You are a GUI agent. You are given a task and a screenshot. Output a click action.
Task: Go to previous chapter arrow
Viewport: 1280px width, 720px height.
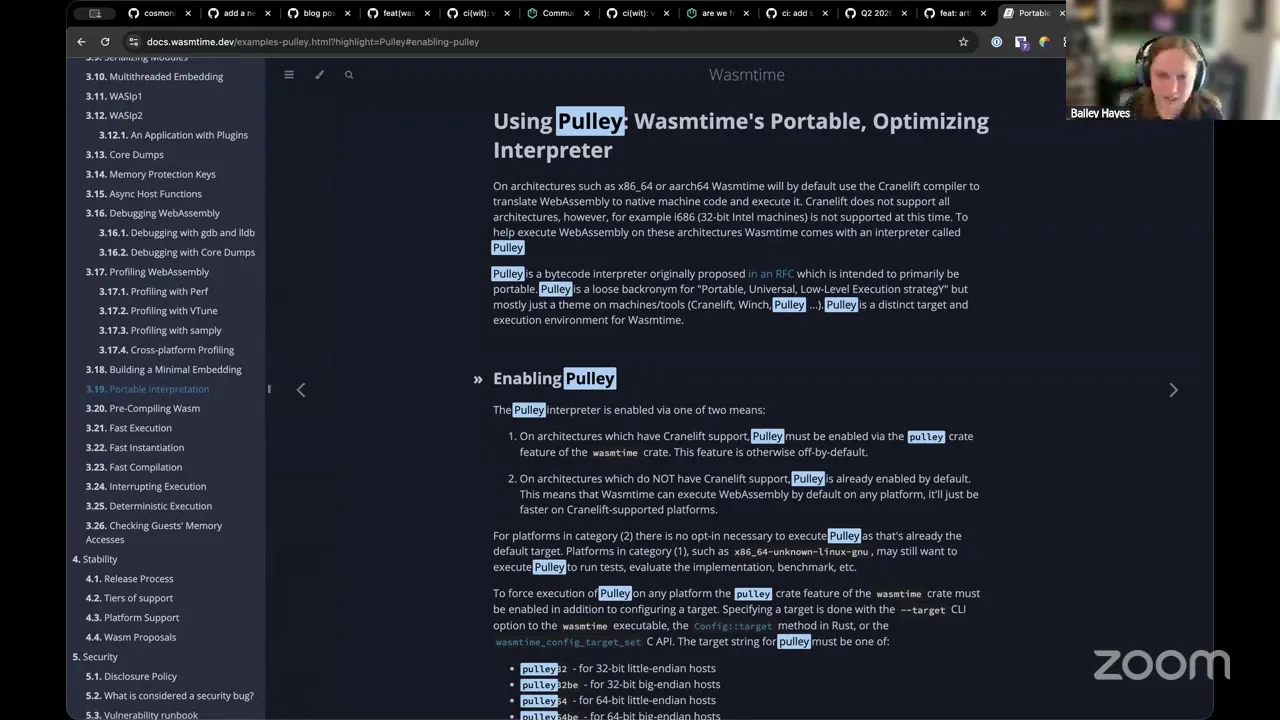pyautogui.click(x=301, y=390)
